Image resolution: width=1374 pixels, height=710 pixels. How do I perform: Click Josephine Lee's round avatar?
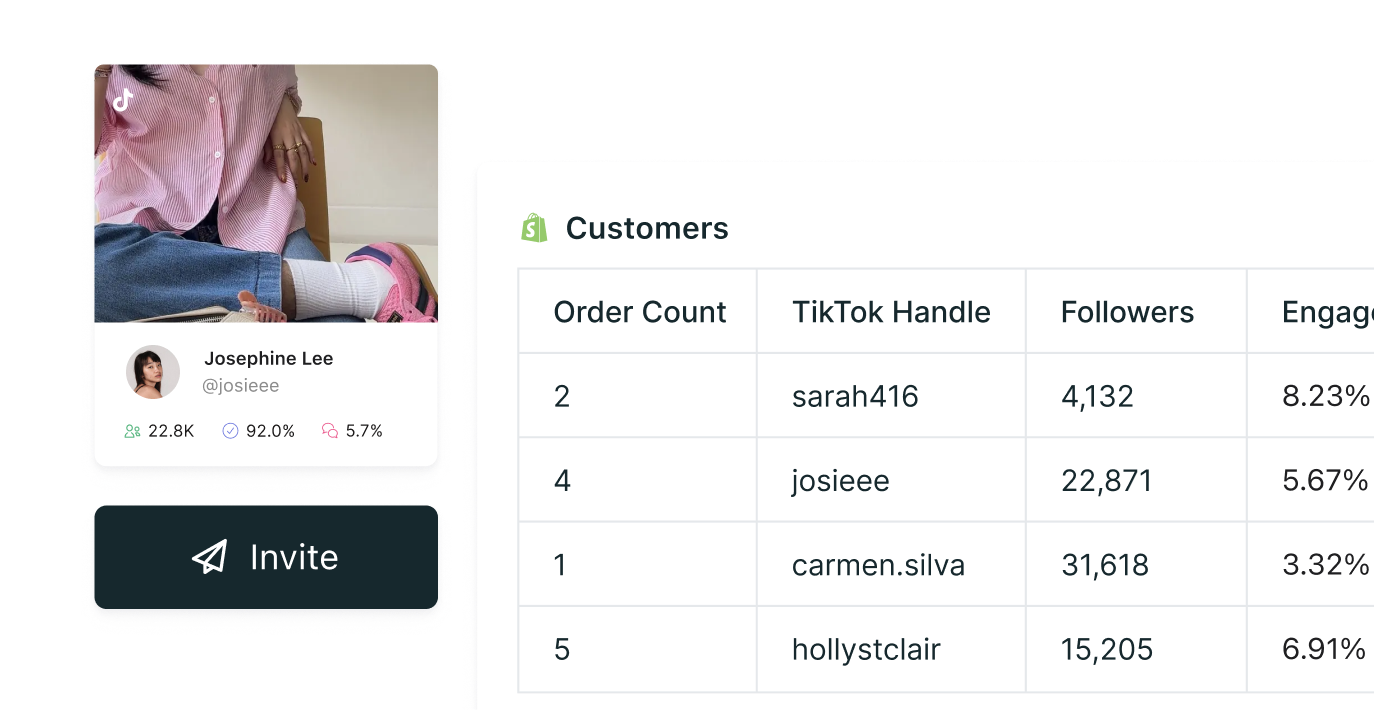click(x=153, y=372)
